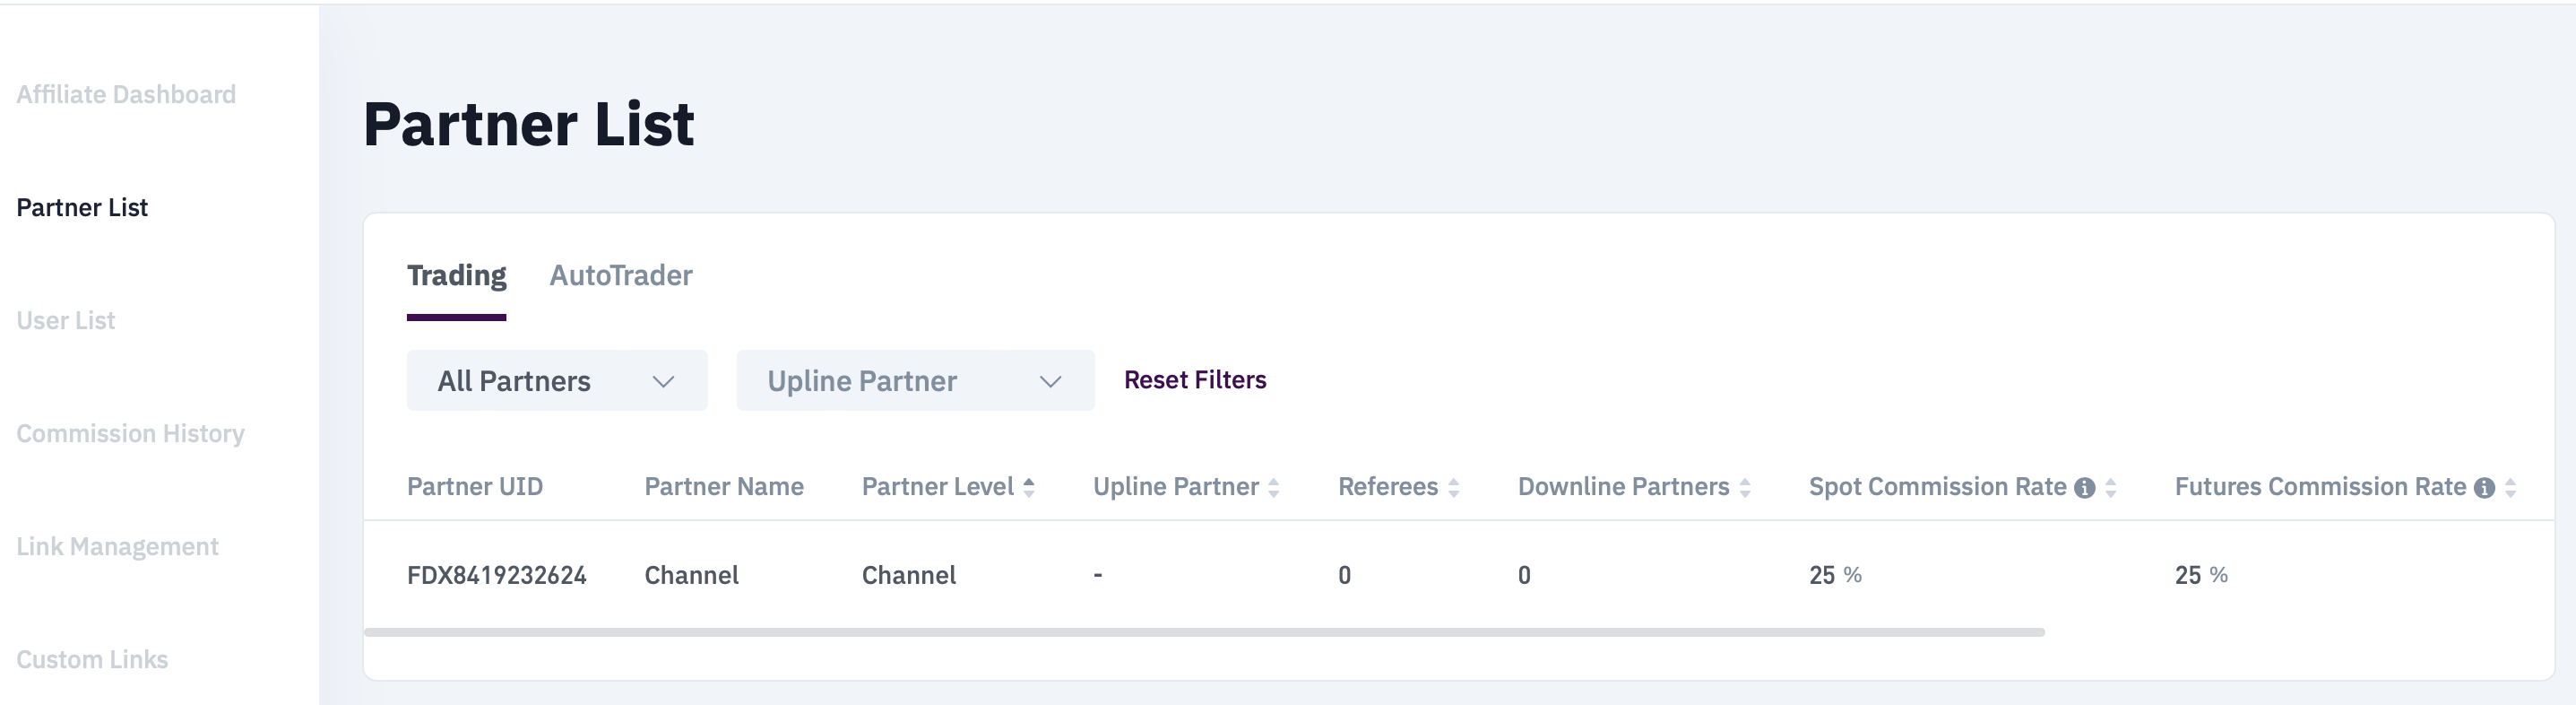
Task: Sort by Downline Partners column arrows
Action: point(1745,487)
